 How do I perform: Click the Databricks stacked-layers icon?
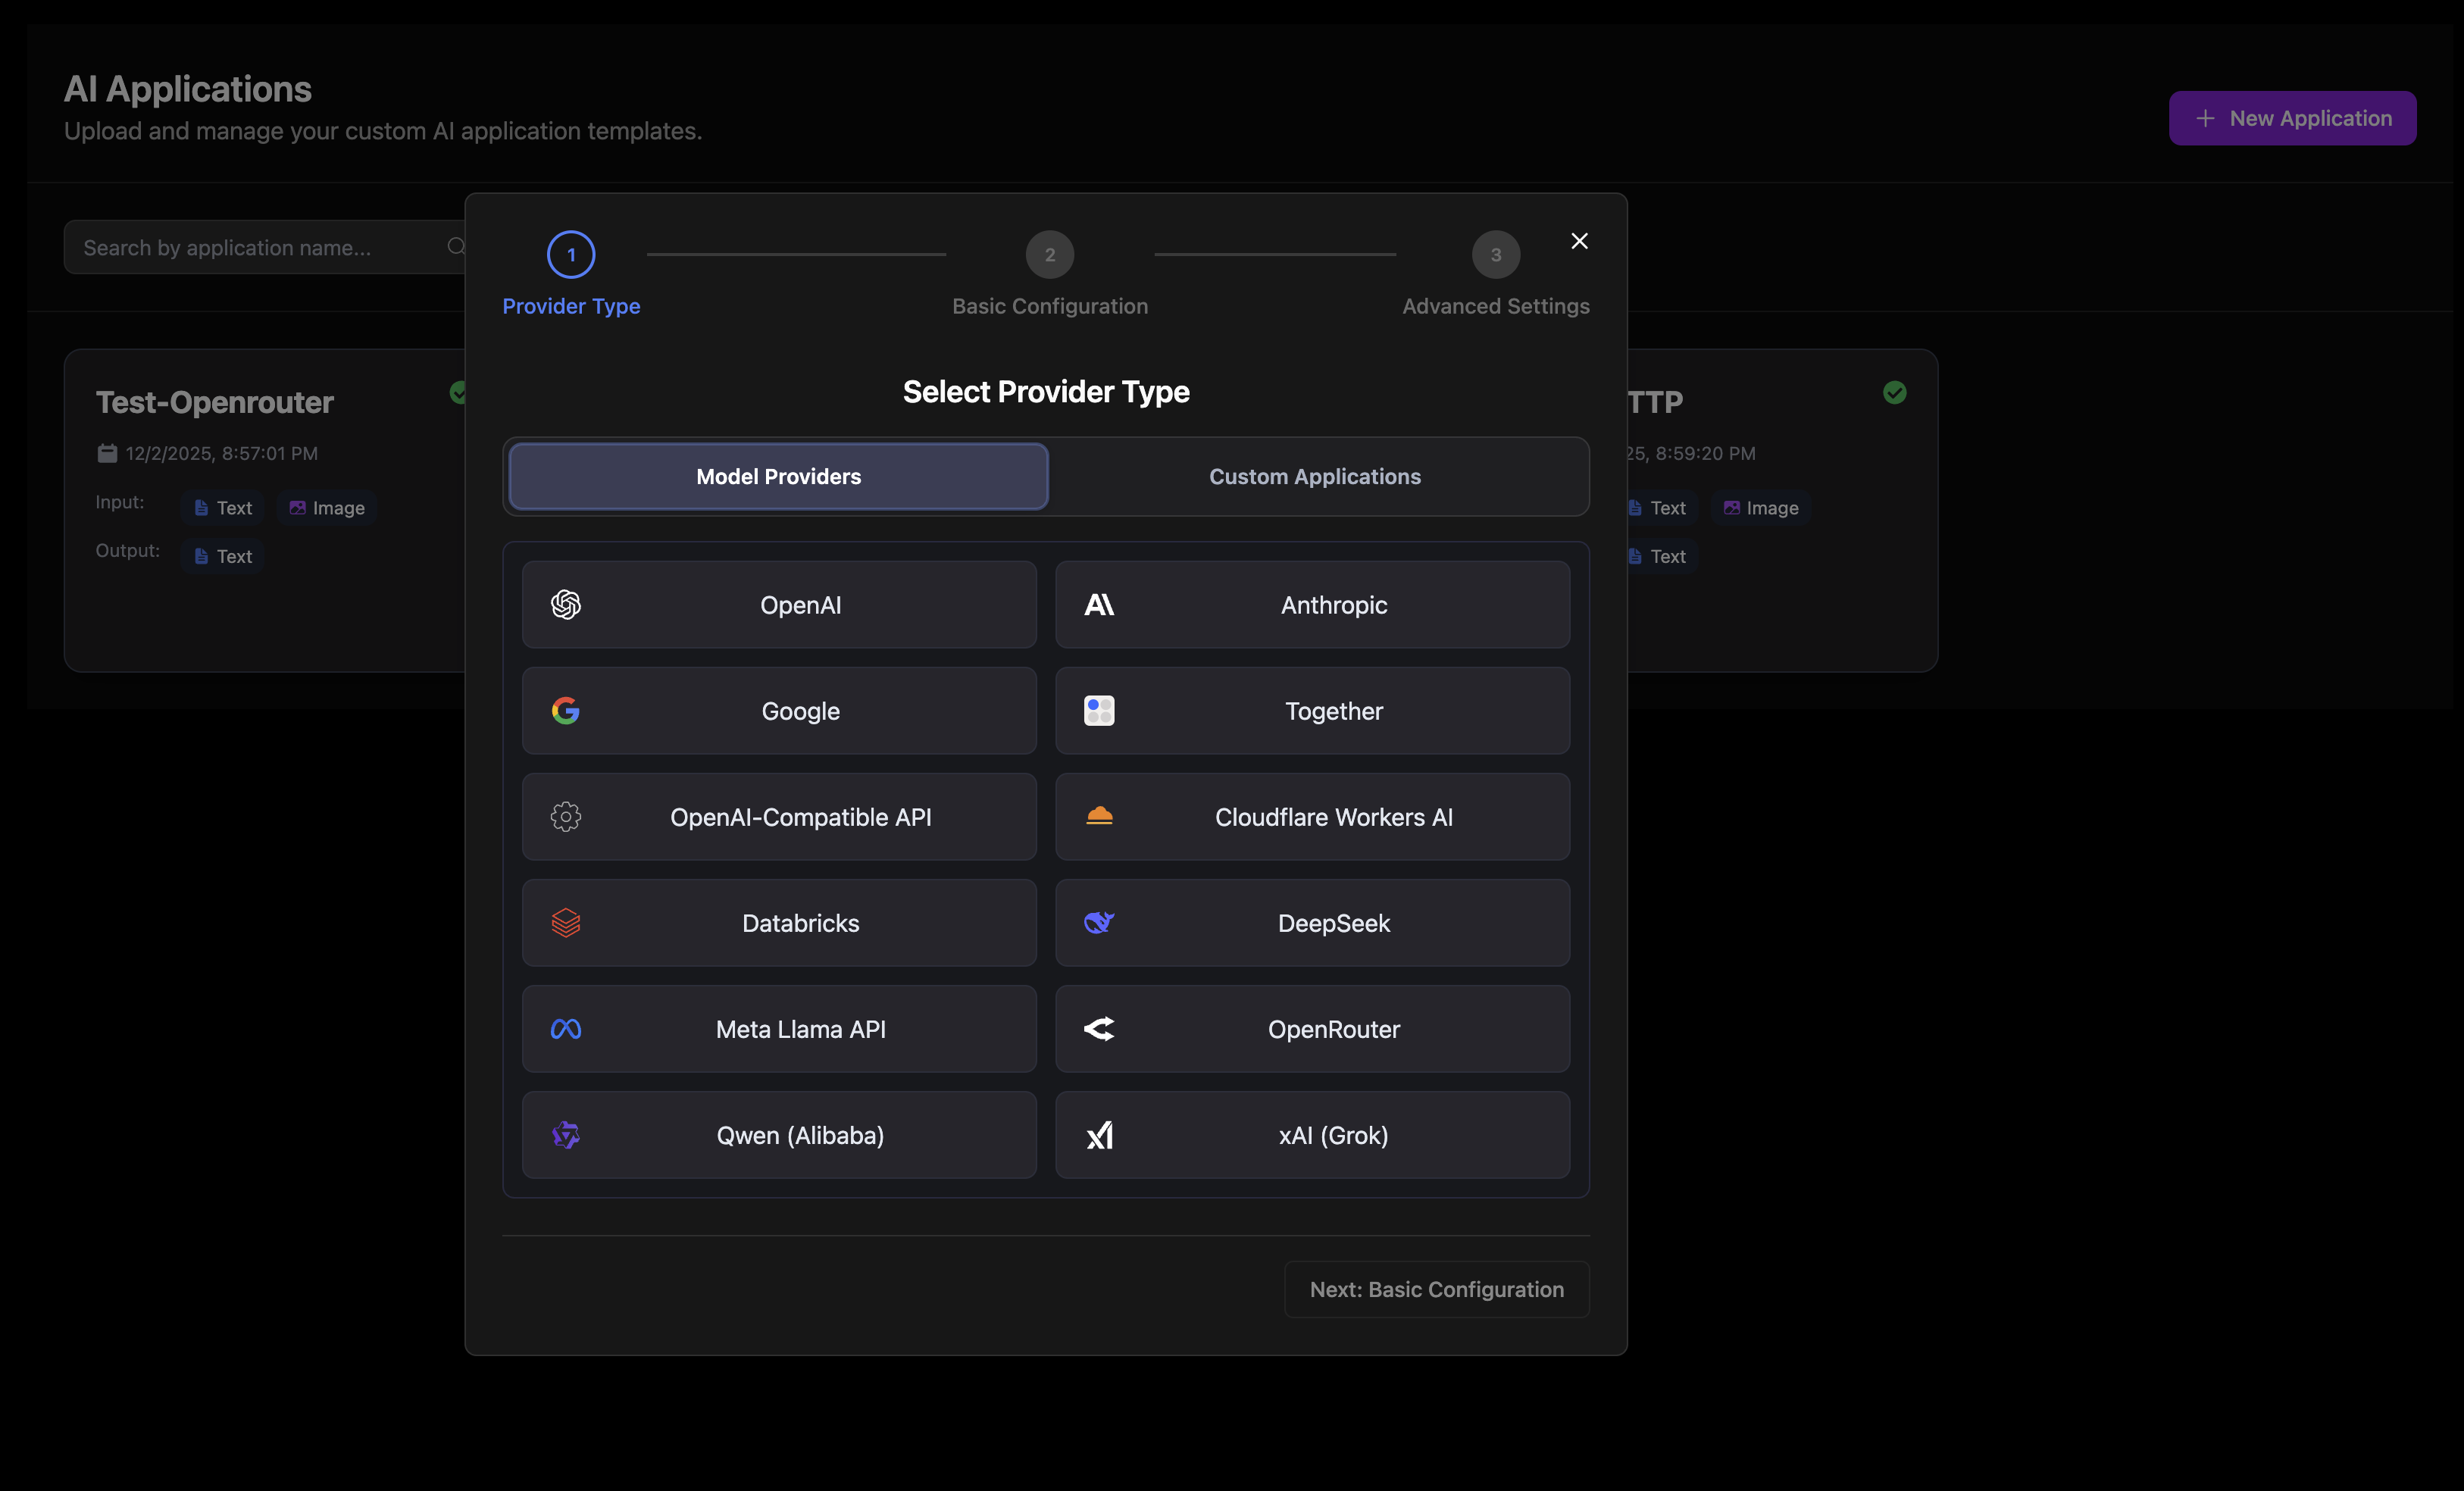coord(566,923)
